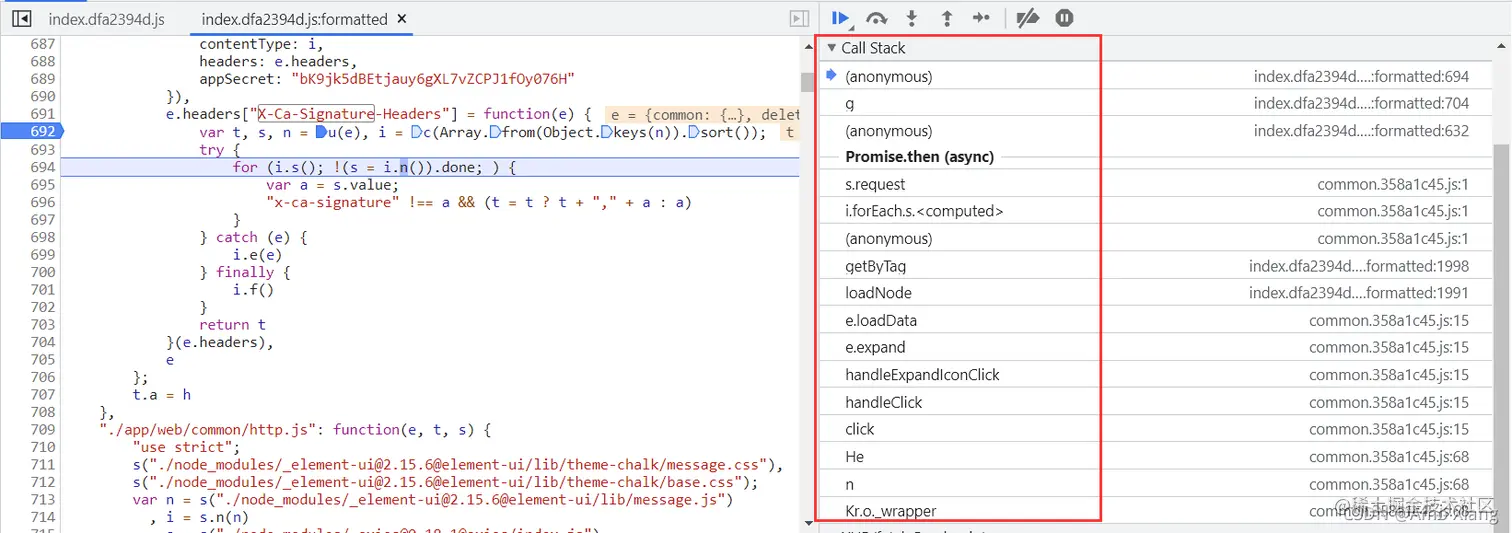1512x533 pixels.
Task: Collapse the Call Stack section
Action: (831, 48)
